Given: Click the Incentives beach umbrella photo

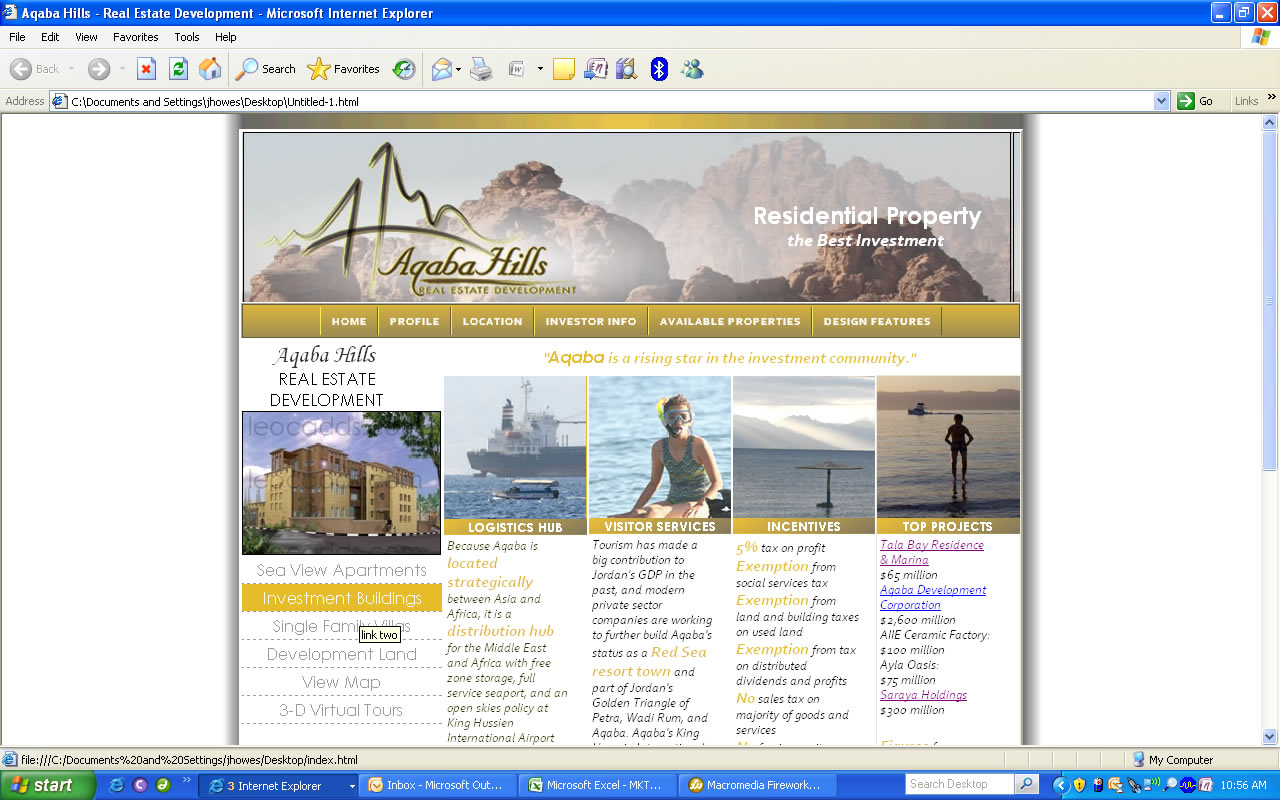Looking at the screenshot, I should coord(804,447).
